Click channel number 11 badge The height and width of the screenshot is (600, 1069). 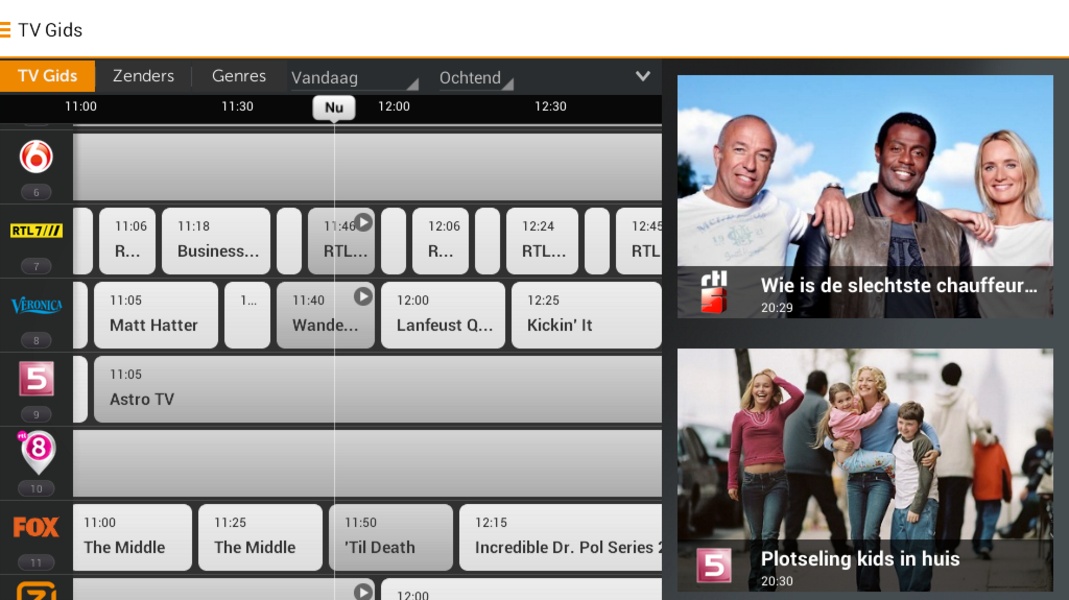(x=36, y=562)
